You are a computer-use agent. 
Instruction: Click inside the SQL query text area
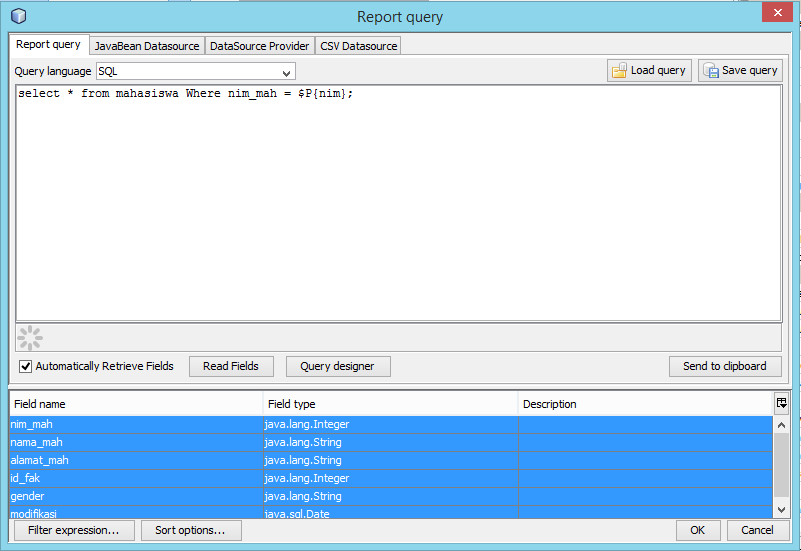(x=398, y=203)
